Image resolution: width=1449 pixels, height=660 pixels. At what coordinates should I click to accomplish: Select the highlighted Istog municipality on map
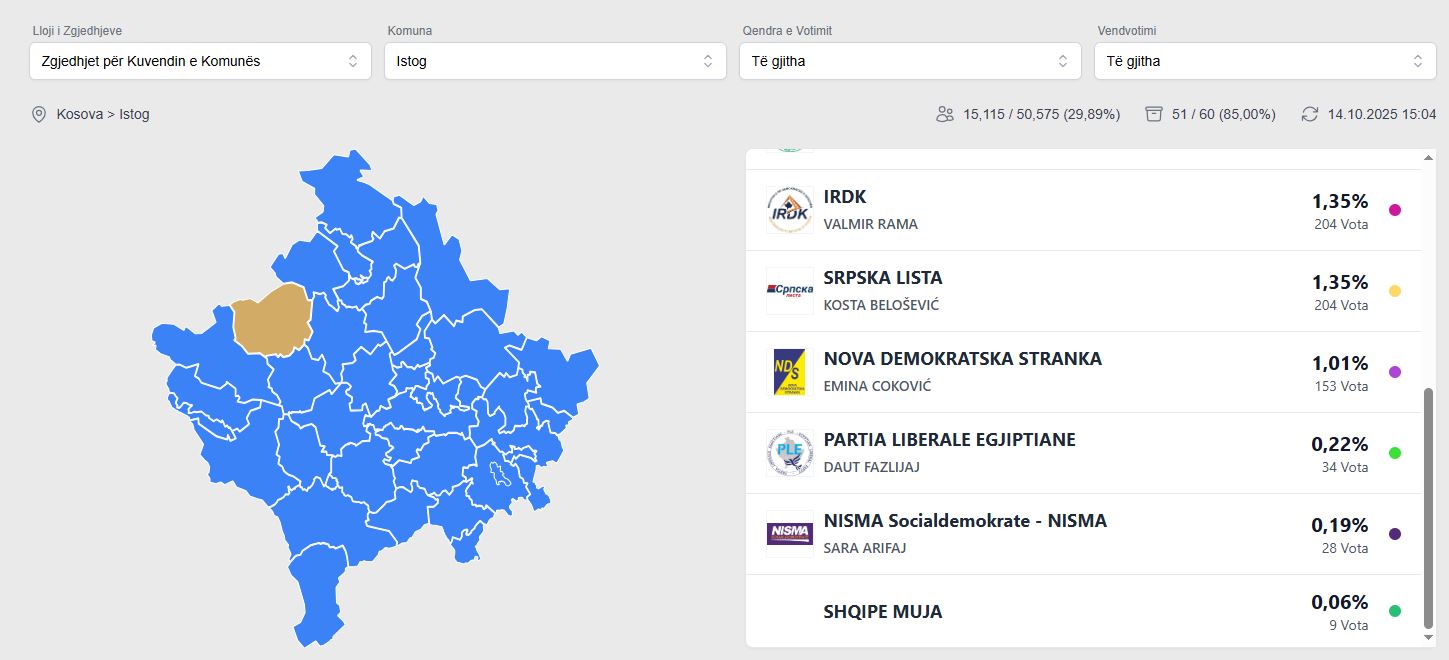point(270,320)
